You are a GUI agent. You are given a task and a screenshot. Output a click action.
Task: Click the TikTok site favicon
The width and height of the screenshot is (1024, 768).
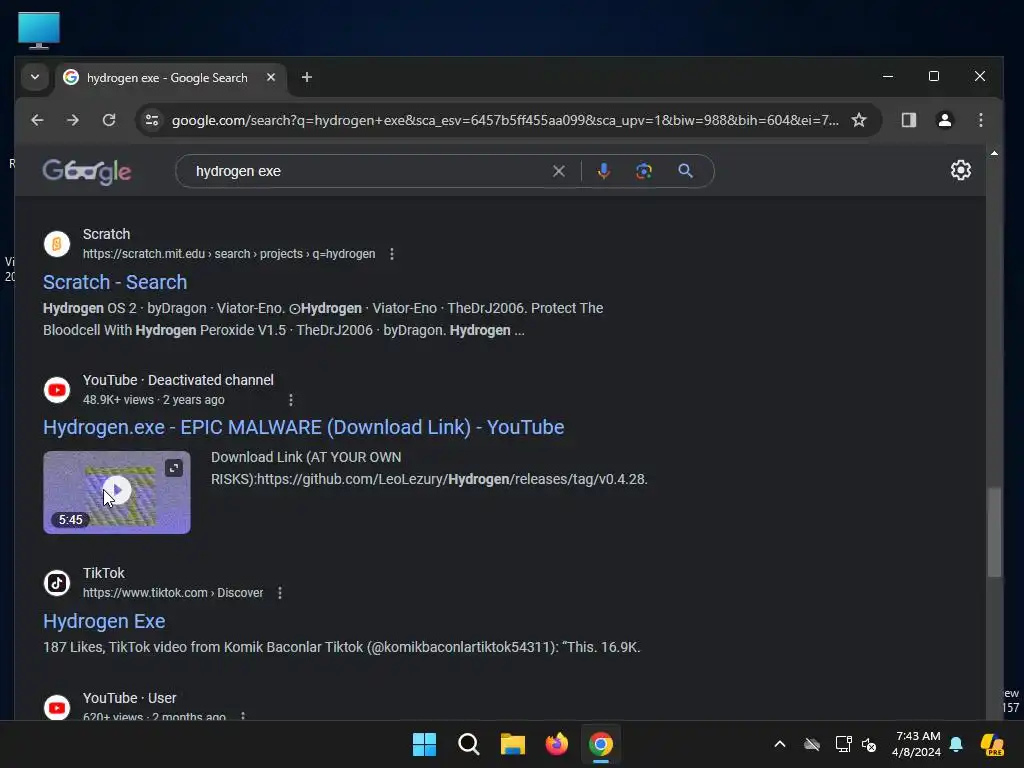click(57, 583)
